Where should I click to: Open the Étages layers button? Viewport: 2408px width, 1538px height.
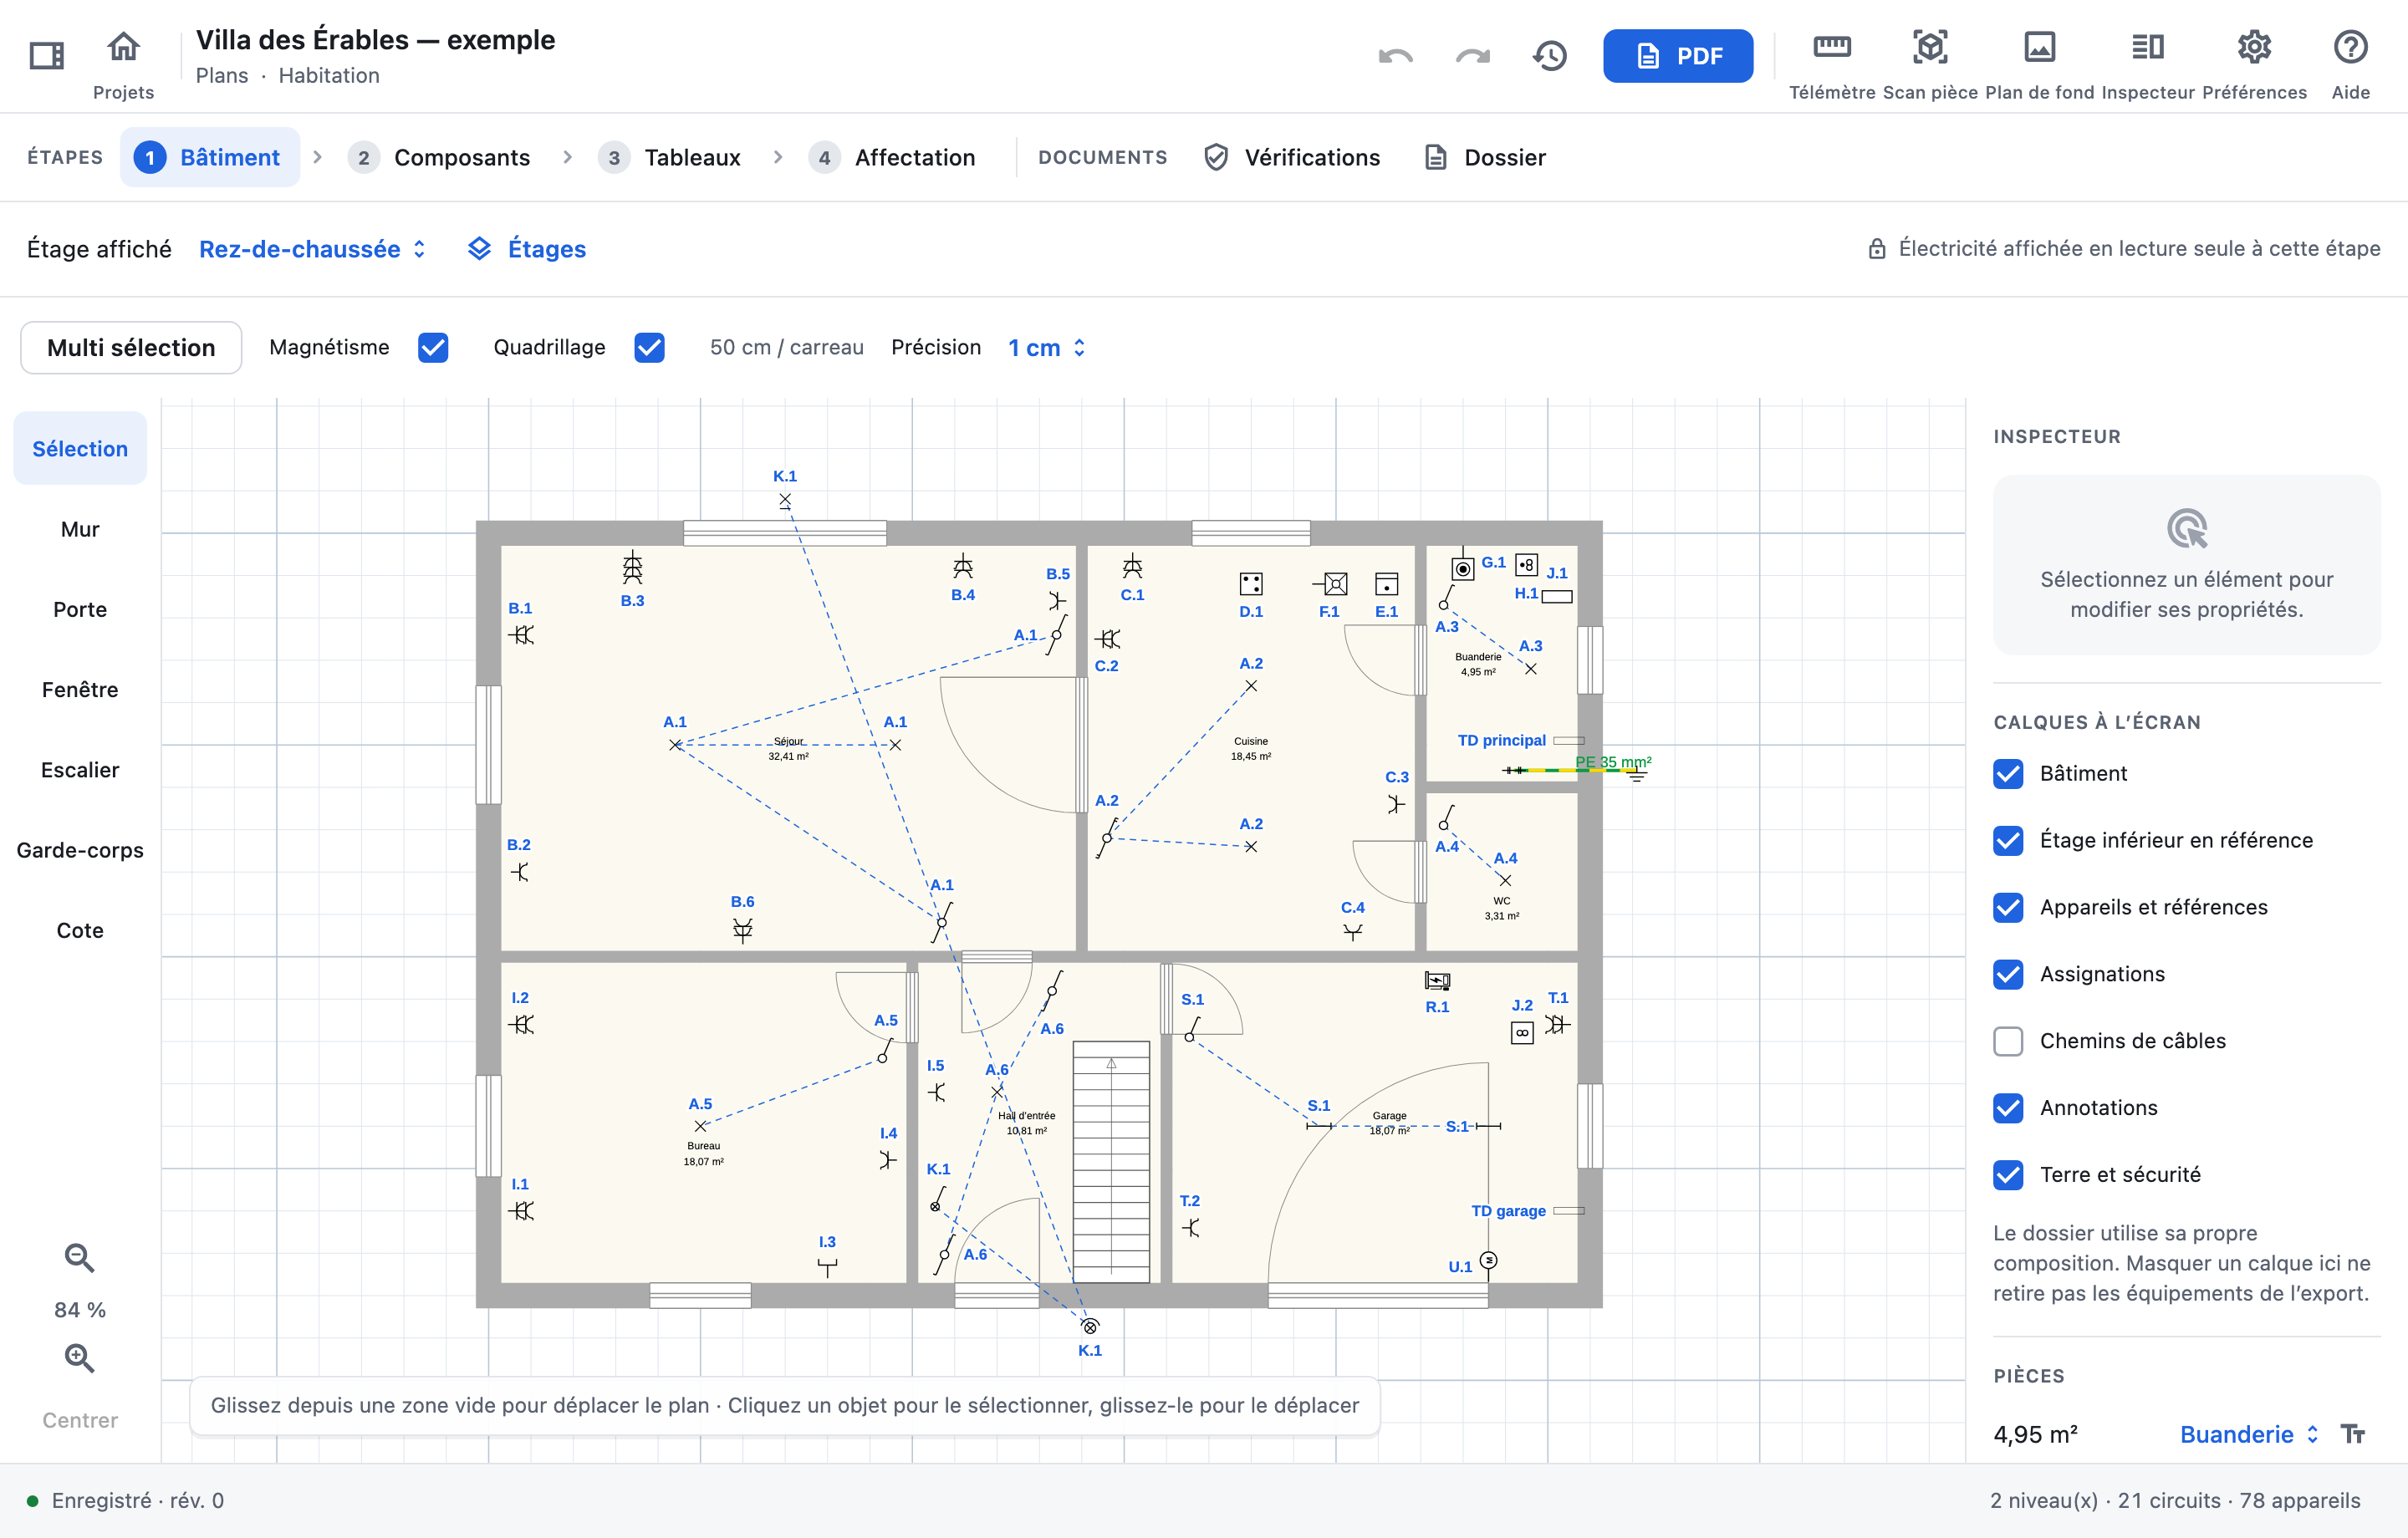(527, 249)
